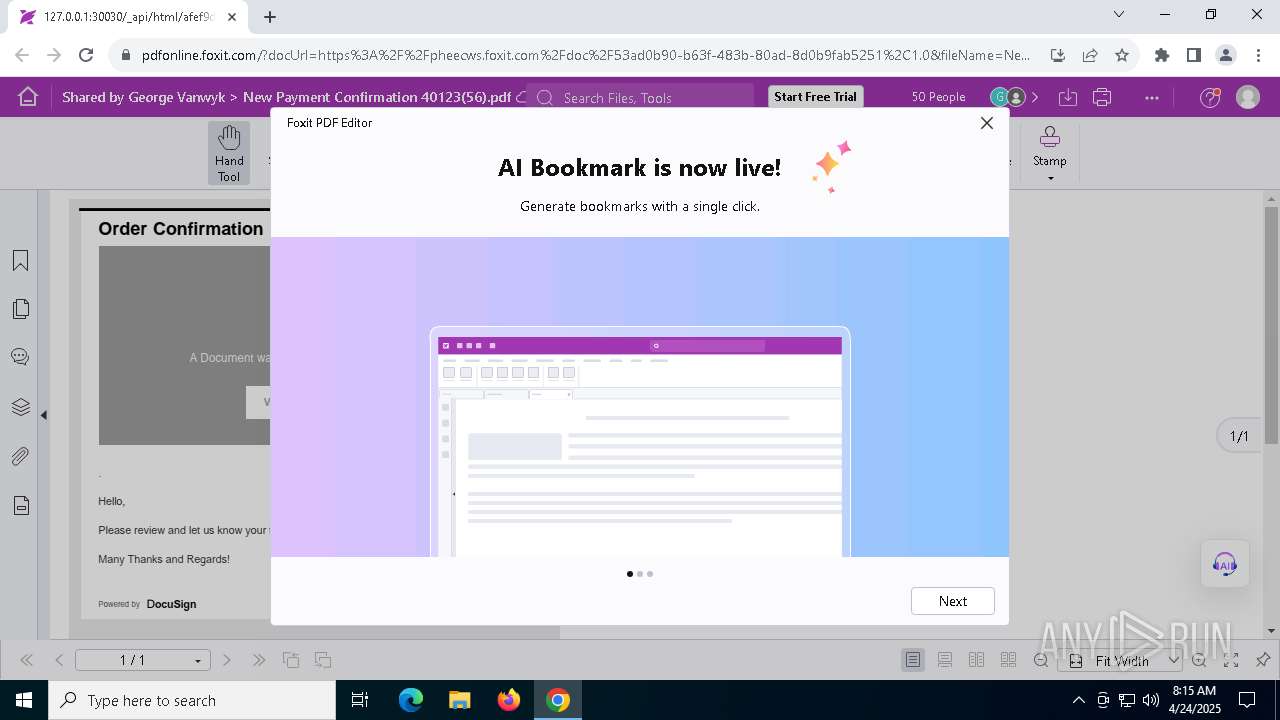Open Microsoft Edge from taskbar

pyautogui.click(x=411, y=700)
